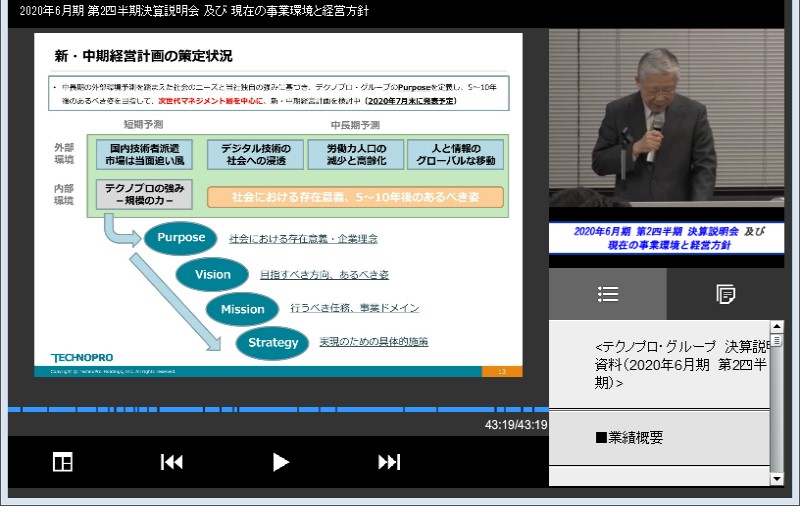The height and width of the screenshot is (506, 800).
Task: Click the chapter list scrollbar thumb
Action: 777,340
